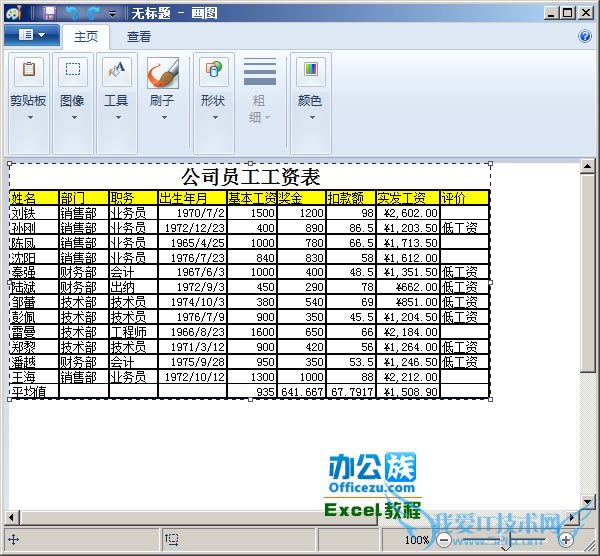This screenshot has height=556, width=600.
Task: Expand the 剪贴板 group dropdown arrow
Action: tap(30, 117)
